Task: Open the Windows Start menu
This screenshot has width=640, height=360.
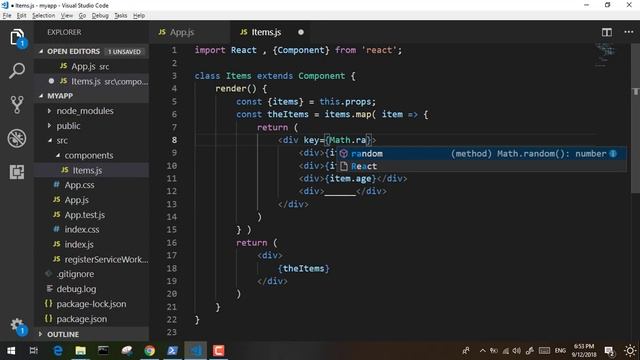Action: coord(11,351)
